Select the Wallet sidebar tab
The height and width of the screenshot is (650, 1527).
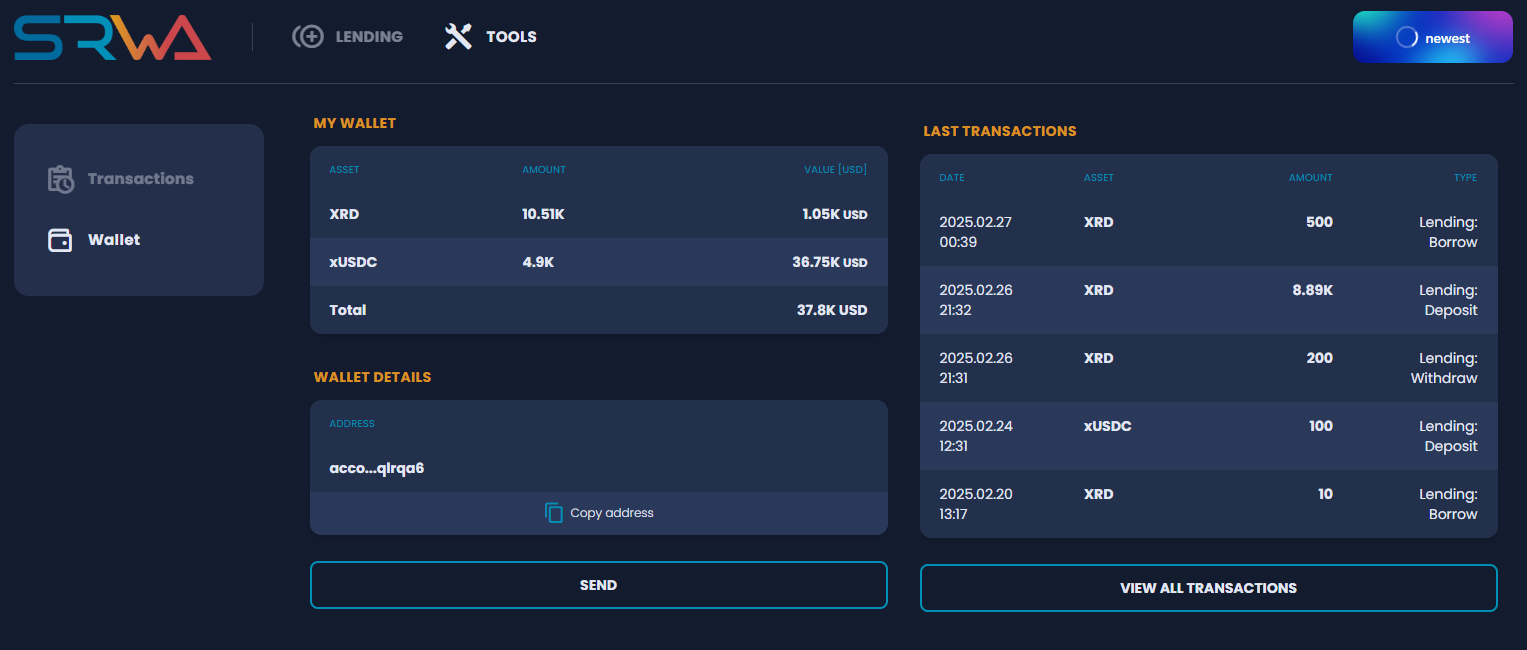click(114, 240)
